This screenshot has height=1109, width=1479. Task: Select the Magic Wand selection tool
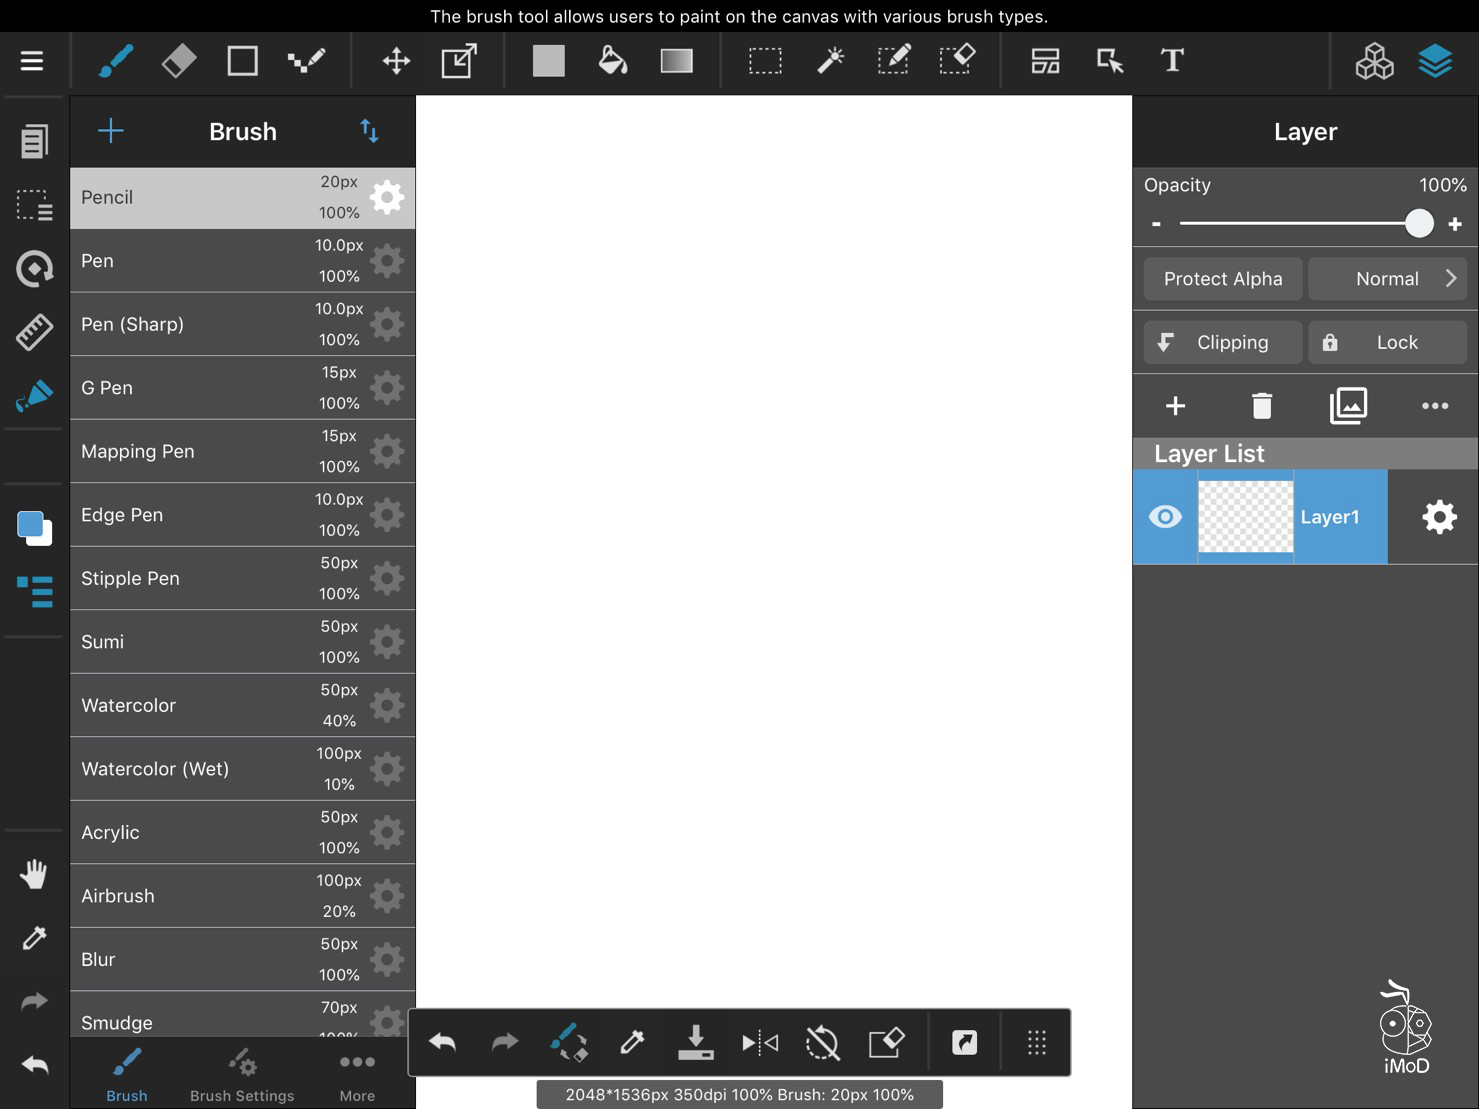pos(829,60)
